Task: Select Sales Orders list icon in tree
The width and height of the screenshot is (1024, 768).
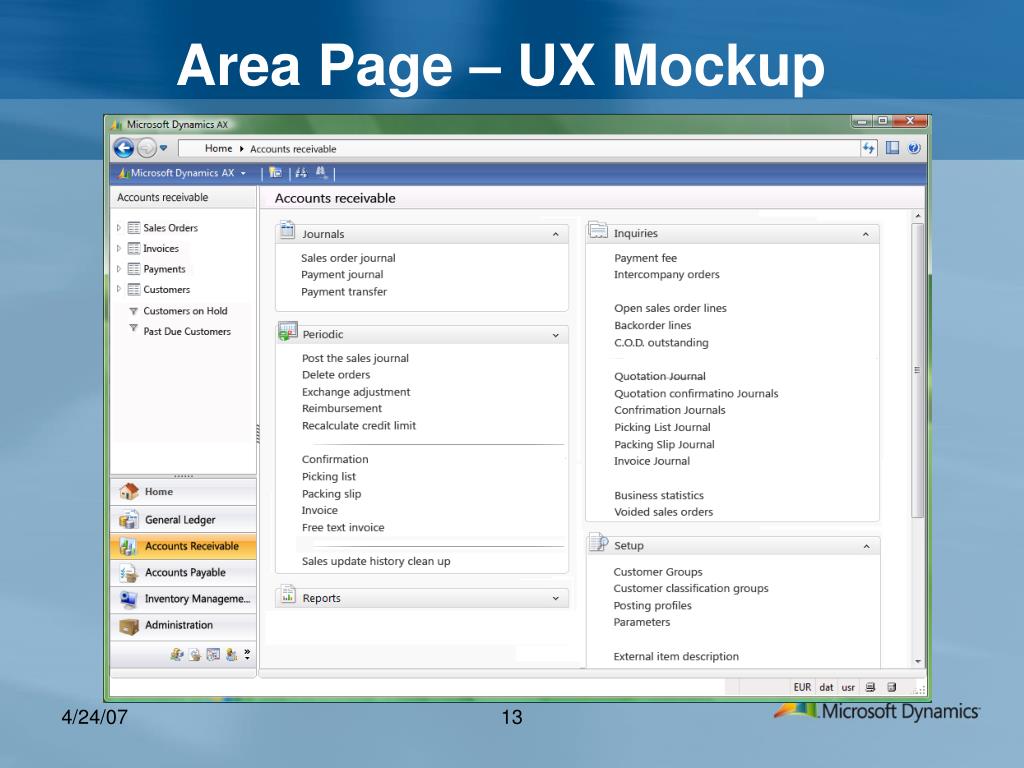Action: 134,228
